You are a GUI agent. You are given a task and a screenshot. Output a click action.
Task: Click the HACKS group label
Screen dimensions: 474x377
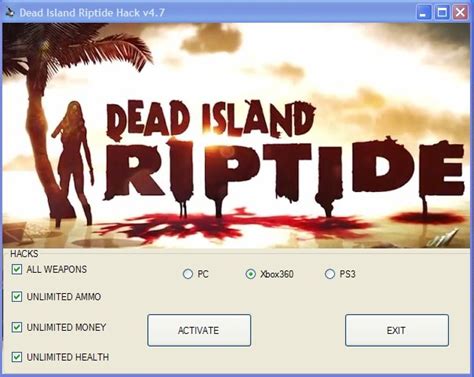tap(24, 254)
